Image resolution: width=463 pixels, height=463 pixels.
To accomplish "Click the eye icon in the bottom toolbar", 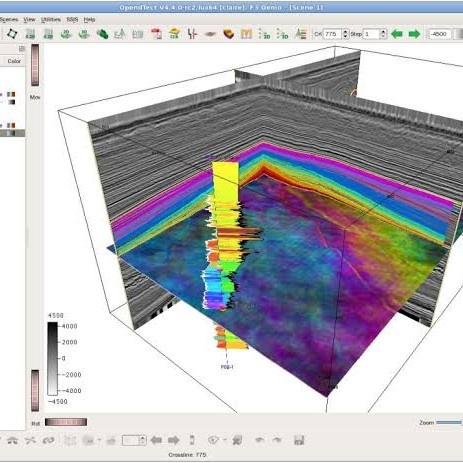I will coord(213,440).
